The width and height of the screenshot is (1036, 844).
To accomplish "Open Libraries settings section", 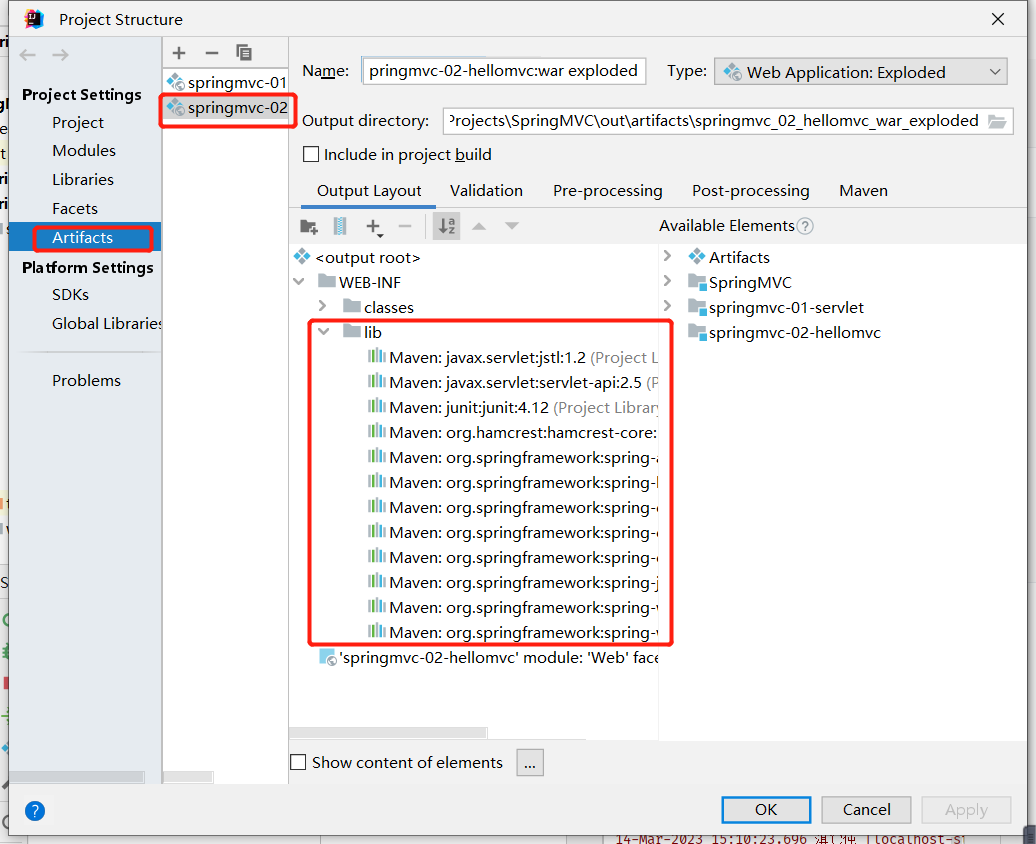I will click(x=83, y=180).
